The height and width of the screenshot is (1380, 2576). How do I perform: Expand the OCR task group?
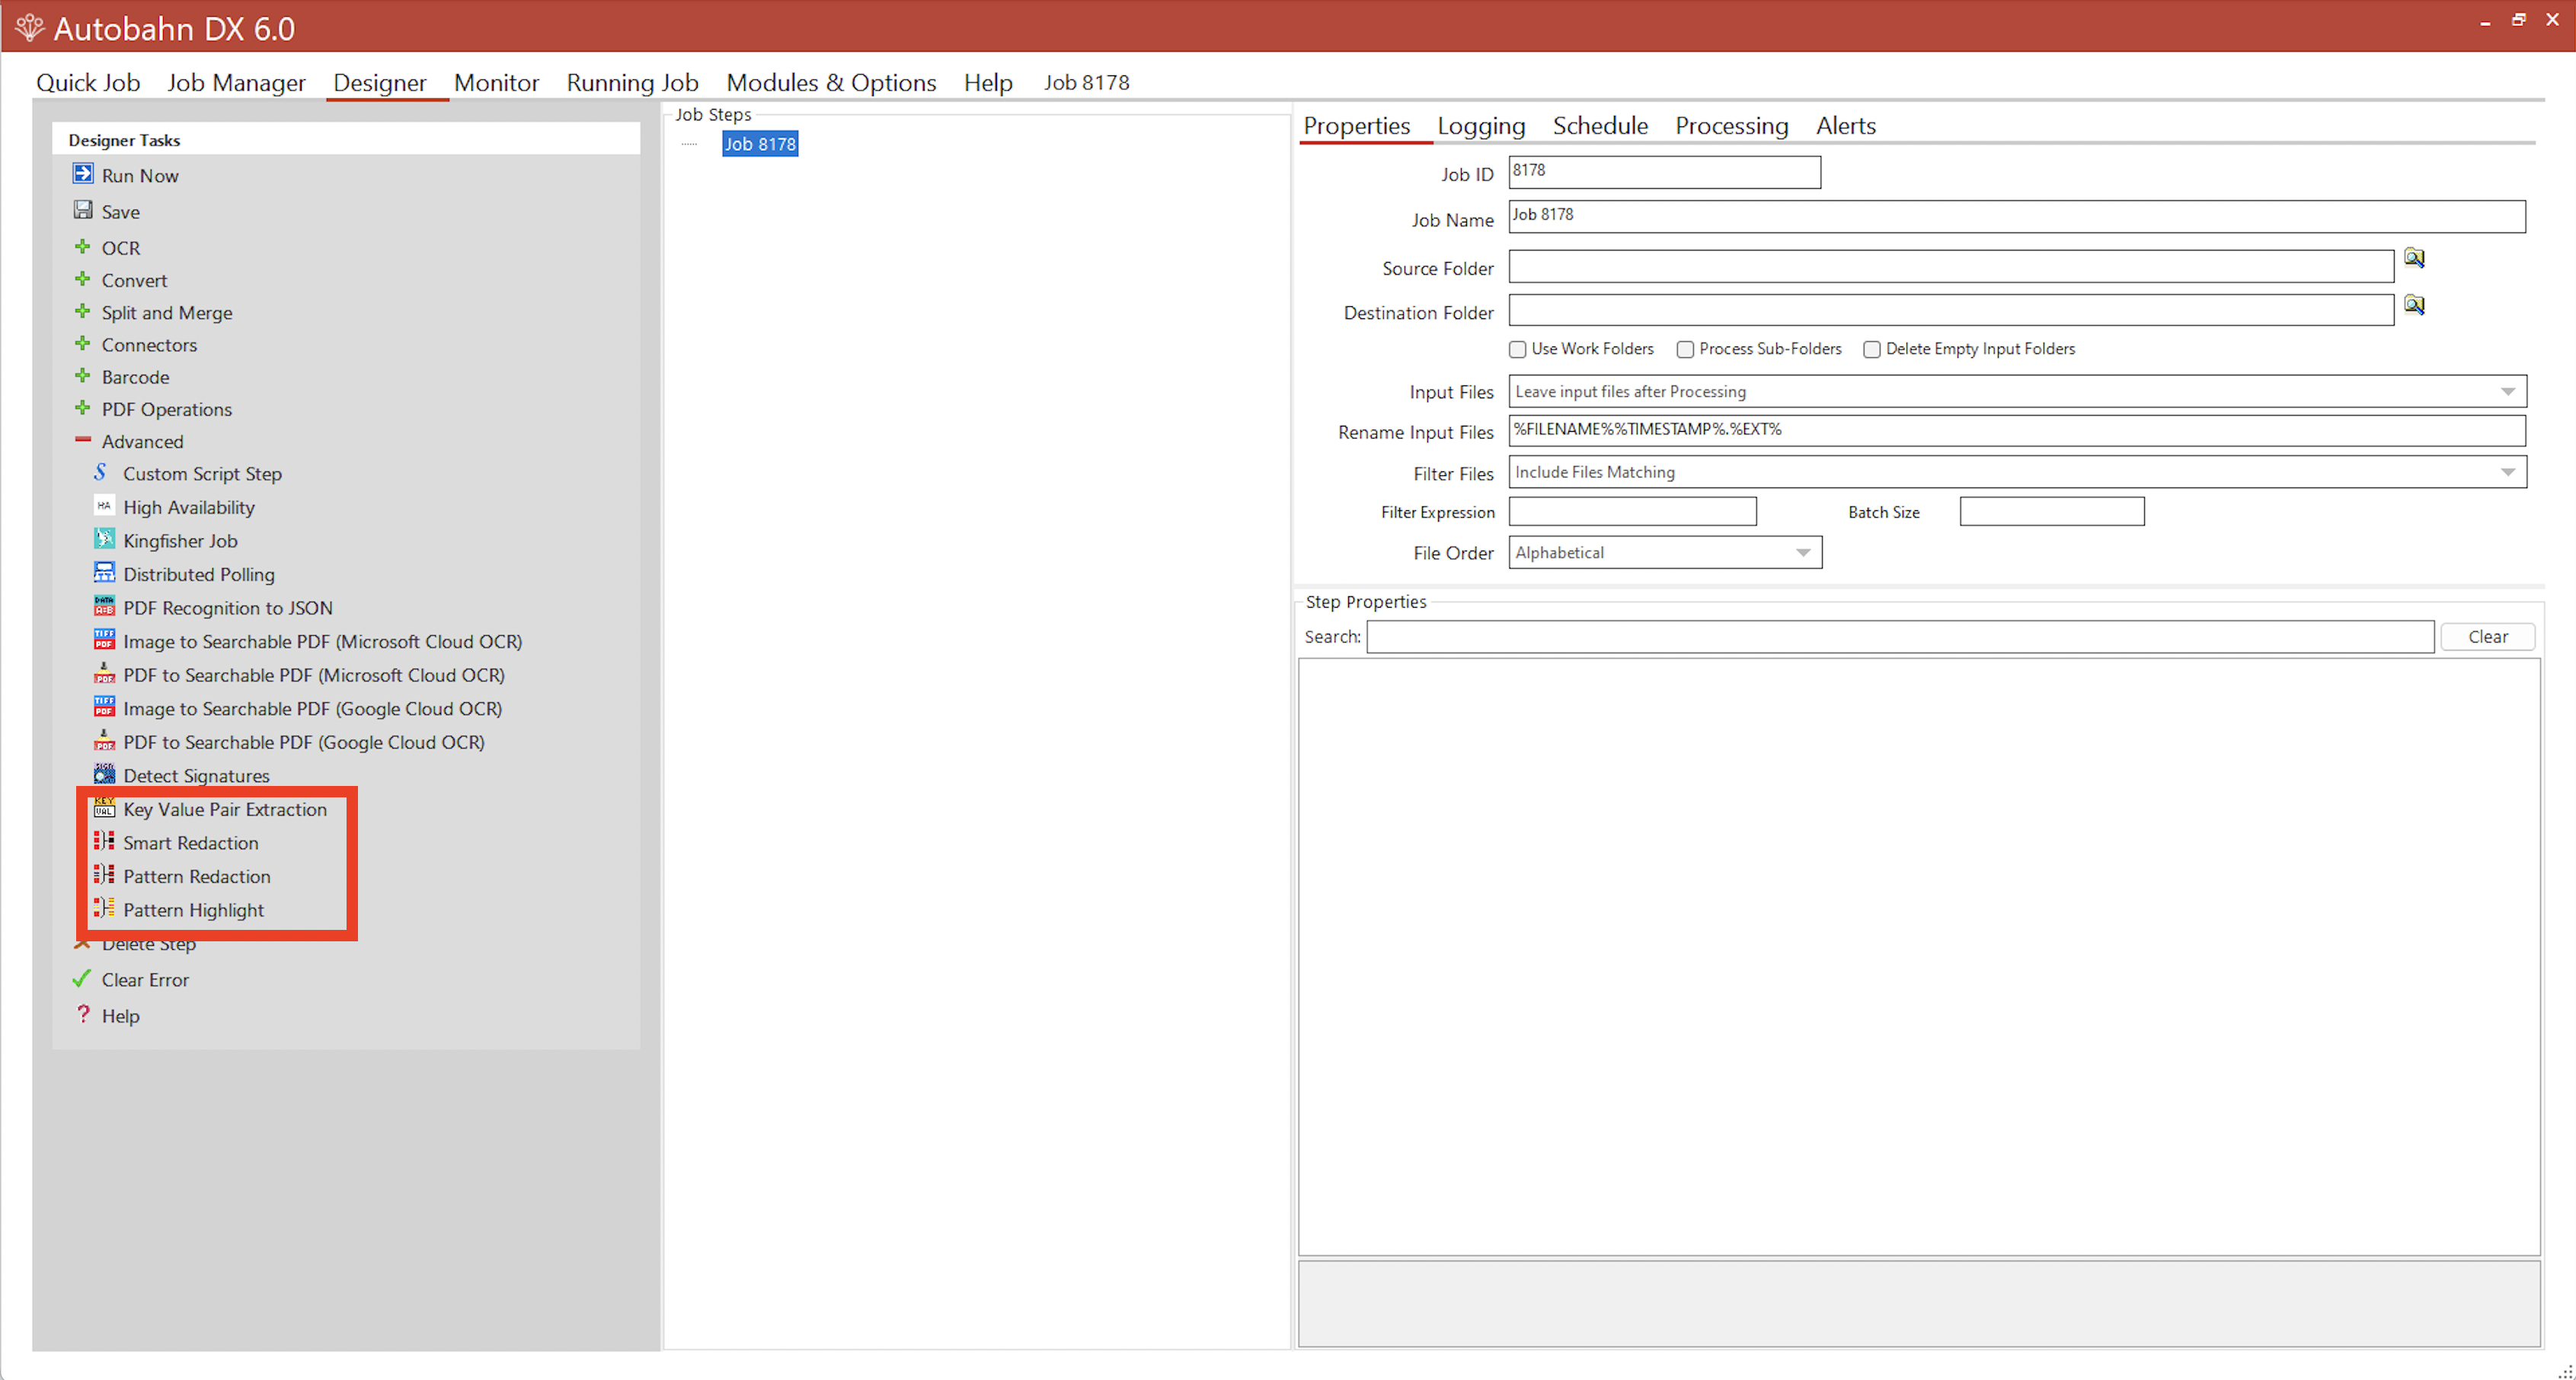pyautogui.click(x=82, y=246)
